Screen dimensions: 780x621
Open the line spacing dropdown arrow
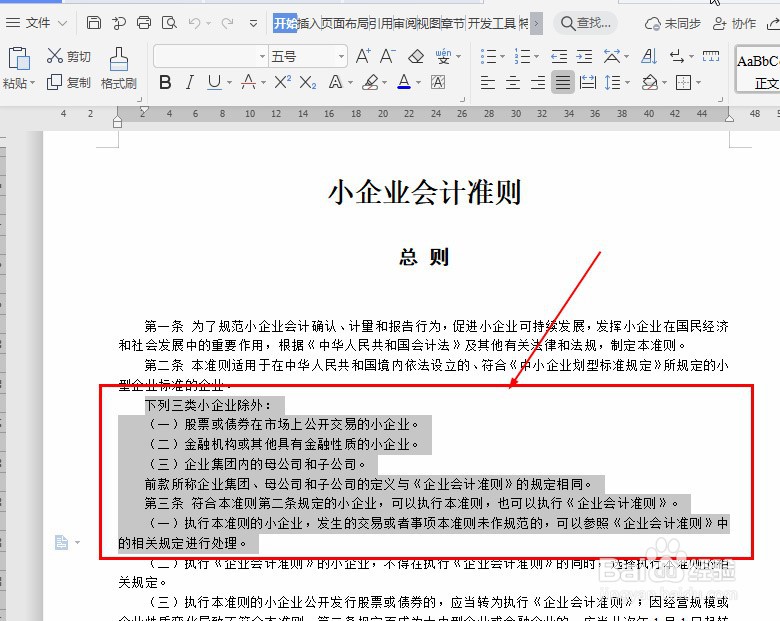(x=627, y=82)
